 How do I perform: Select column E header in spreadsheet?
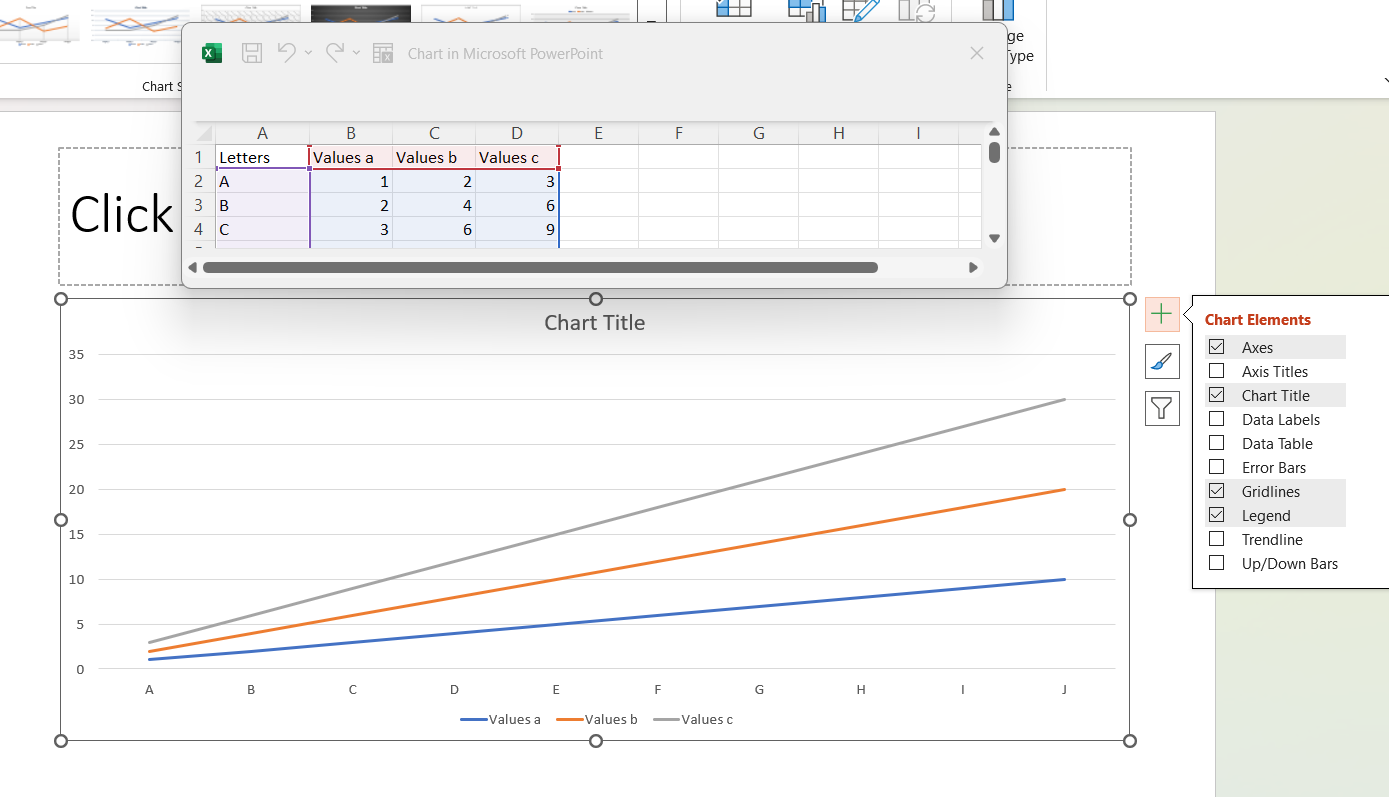click(598, 133)
